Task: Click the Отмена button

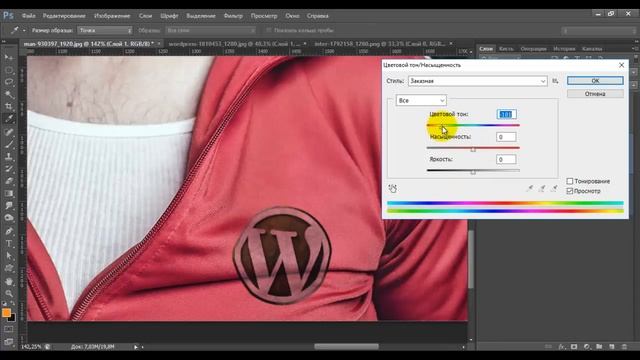Action: tap(595, 94)
